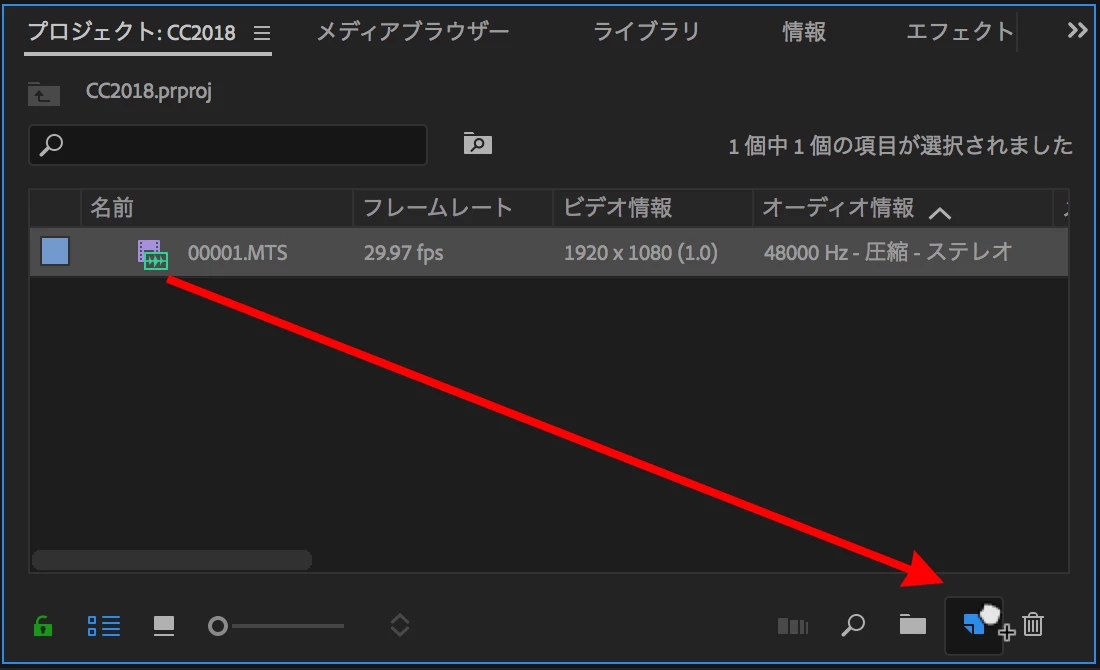Switch to icon view
The height and width of the screenshot is (670, 1100).
[x=164, y=625]
